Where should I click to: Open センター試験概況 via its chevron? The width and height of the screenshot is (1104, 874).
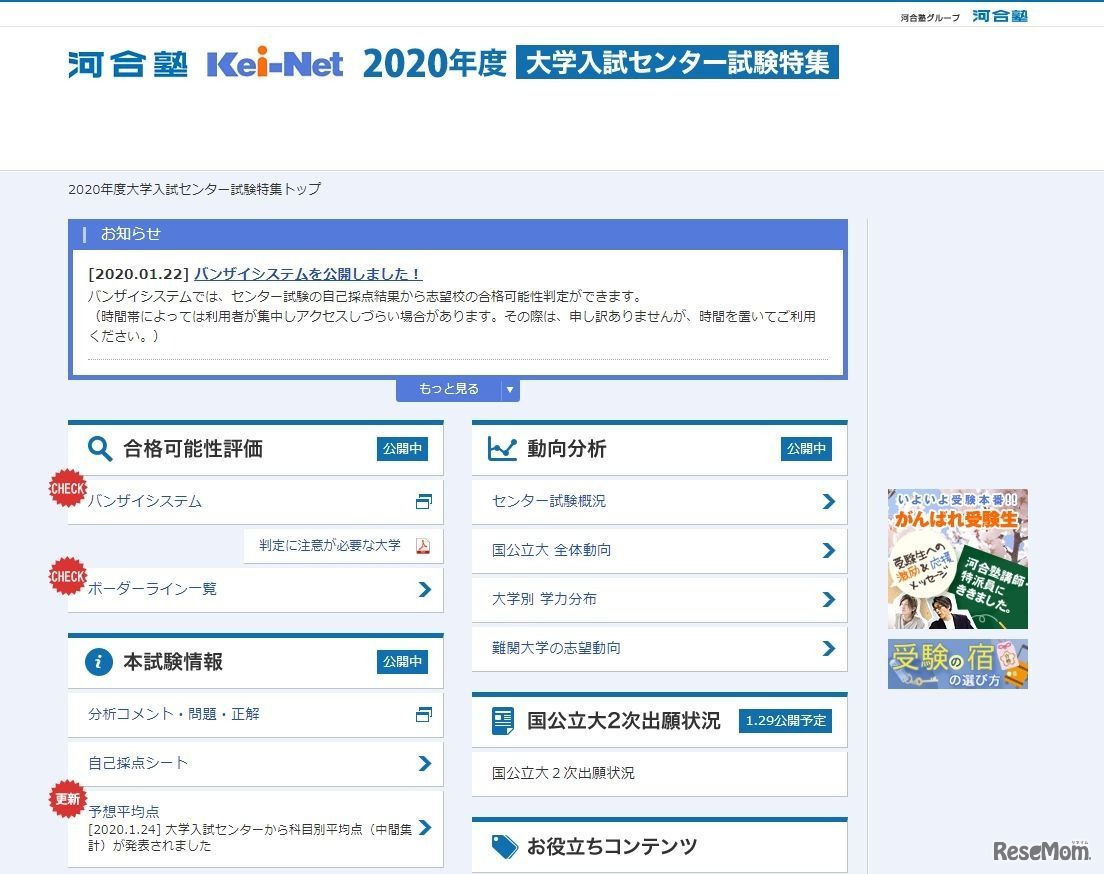click(x=828, y=501)
